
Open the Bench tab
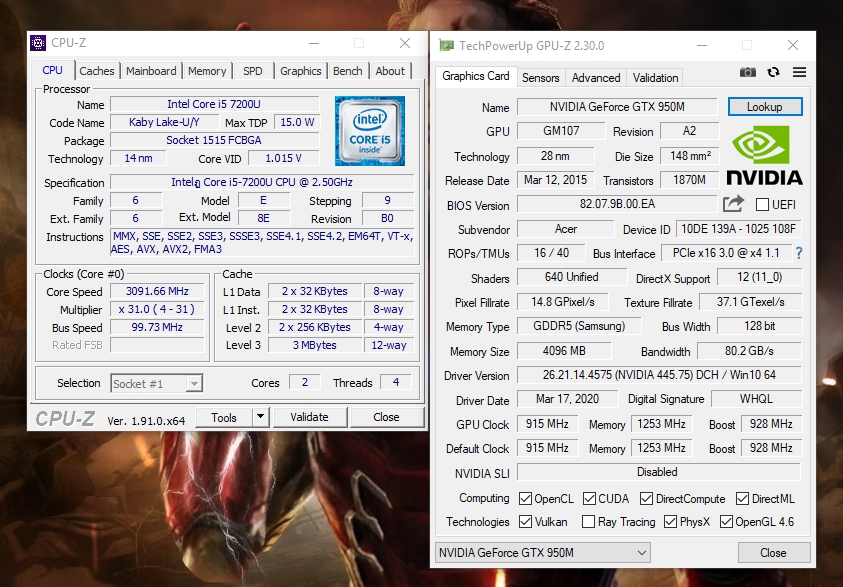348,71
